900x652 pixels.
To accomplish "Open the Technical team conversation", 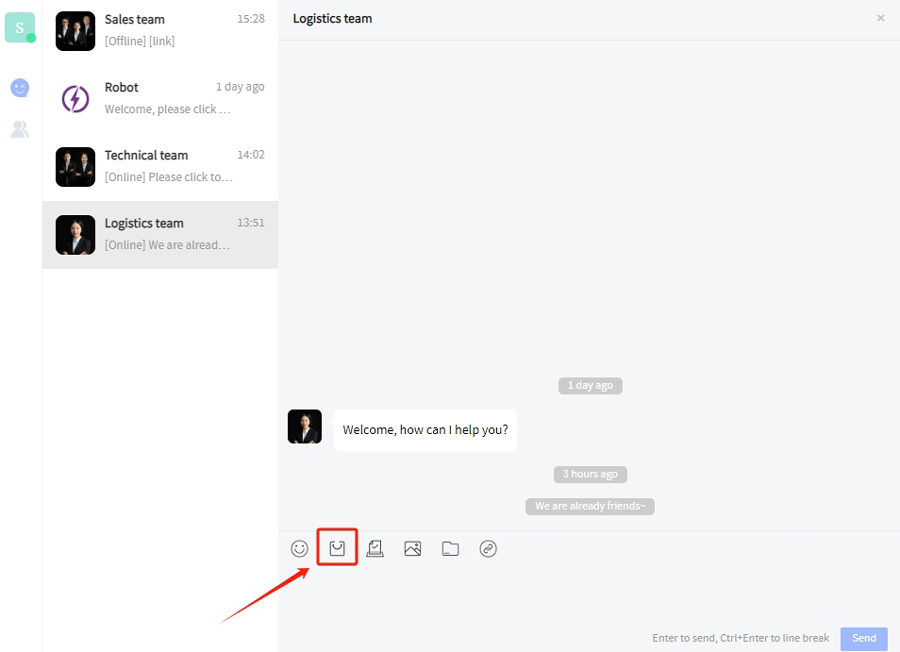I will (x=160, y=167).
